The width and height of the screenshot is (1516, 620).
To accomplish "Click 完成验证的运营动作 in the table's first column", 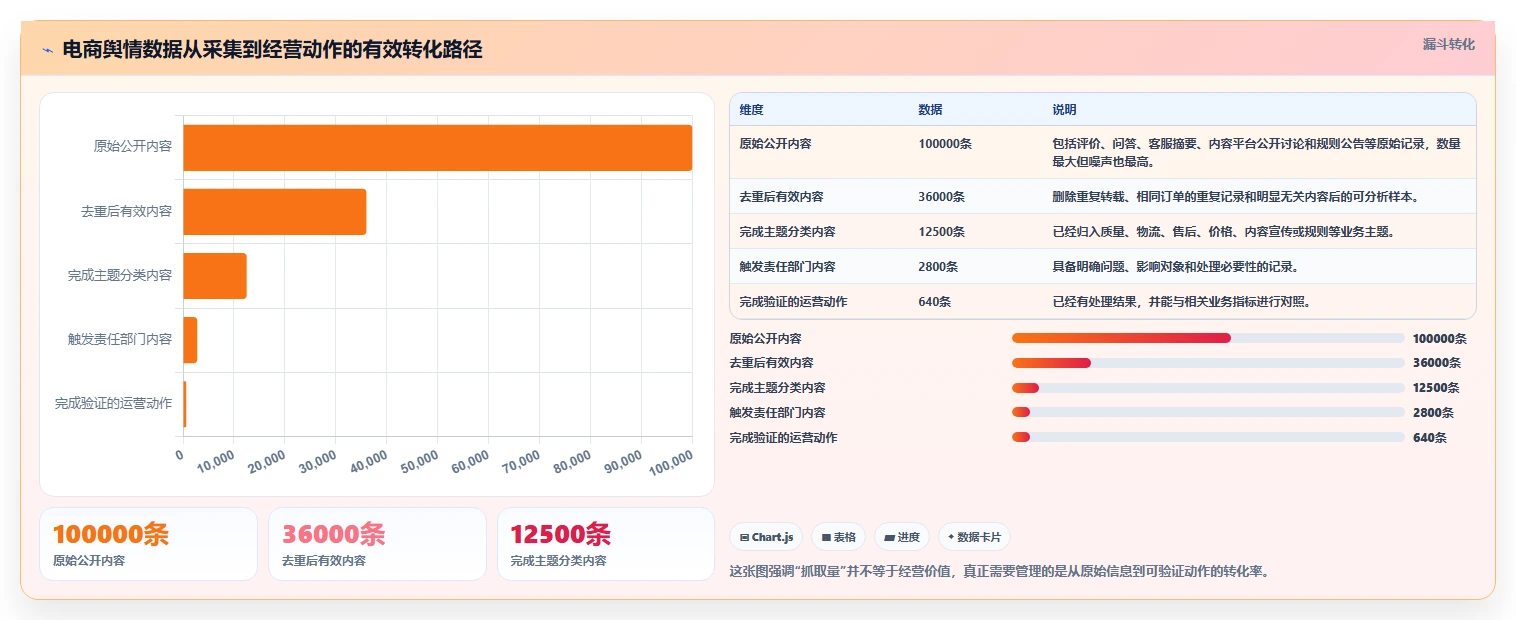I will [x=793, y=302].
